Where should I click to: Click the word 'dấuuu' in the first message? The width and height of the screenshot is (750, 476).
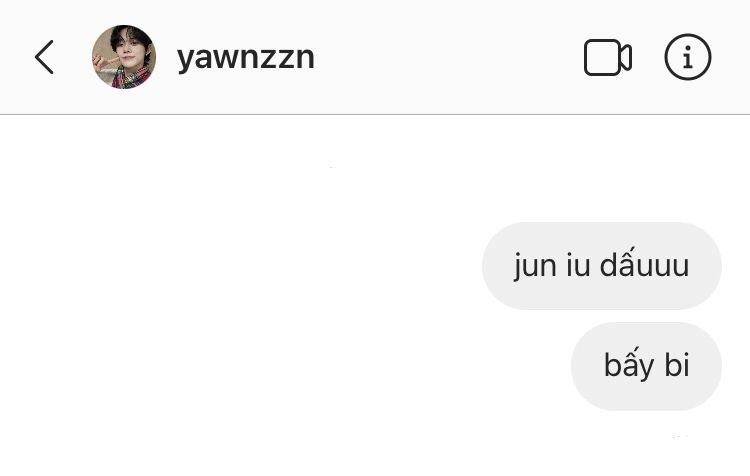pyautogui.click(x=644, y=263)
